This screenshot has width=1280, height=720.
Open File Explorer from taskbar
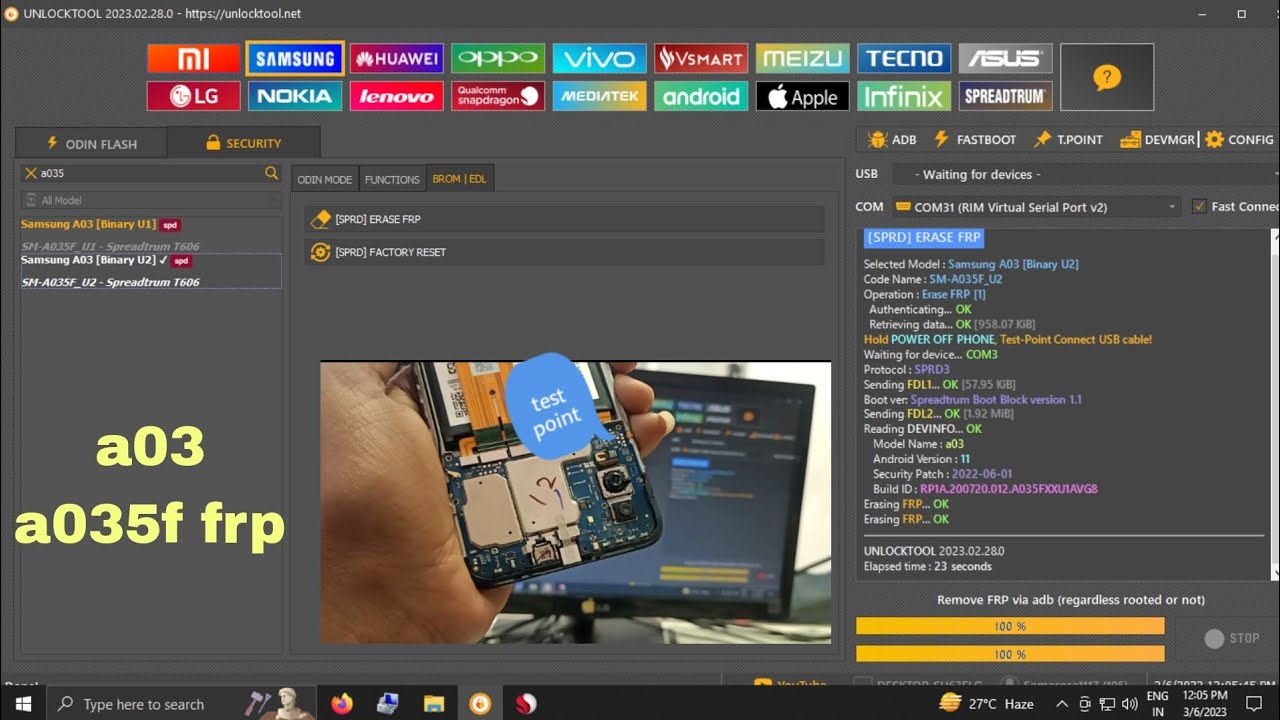click(x=433, y=704)
